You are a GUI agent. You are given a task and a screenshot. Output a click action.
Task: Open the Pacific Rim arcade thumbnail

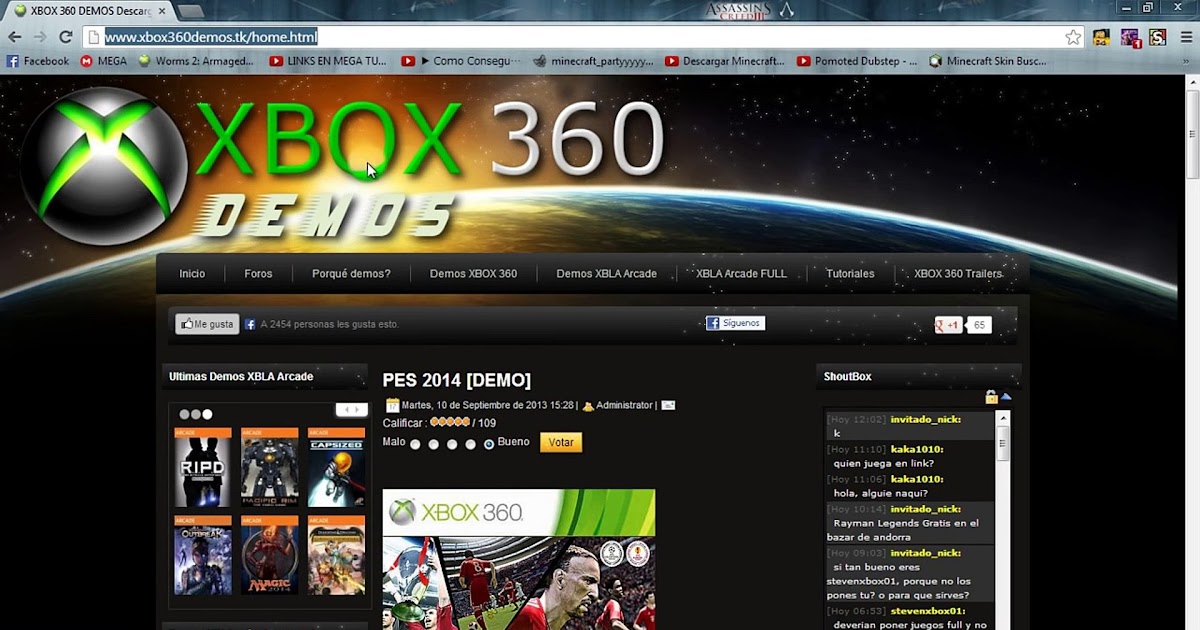(x=269, y=468)
